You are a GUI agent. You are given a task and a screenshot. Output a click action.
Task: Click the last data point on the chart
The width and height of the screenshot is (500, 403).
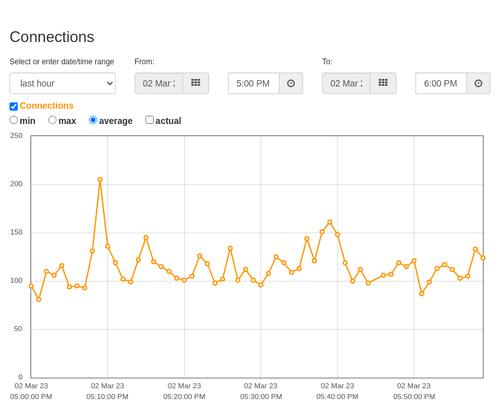point(483,258)
